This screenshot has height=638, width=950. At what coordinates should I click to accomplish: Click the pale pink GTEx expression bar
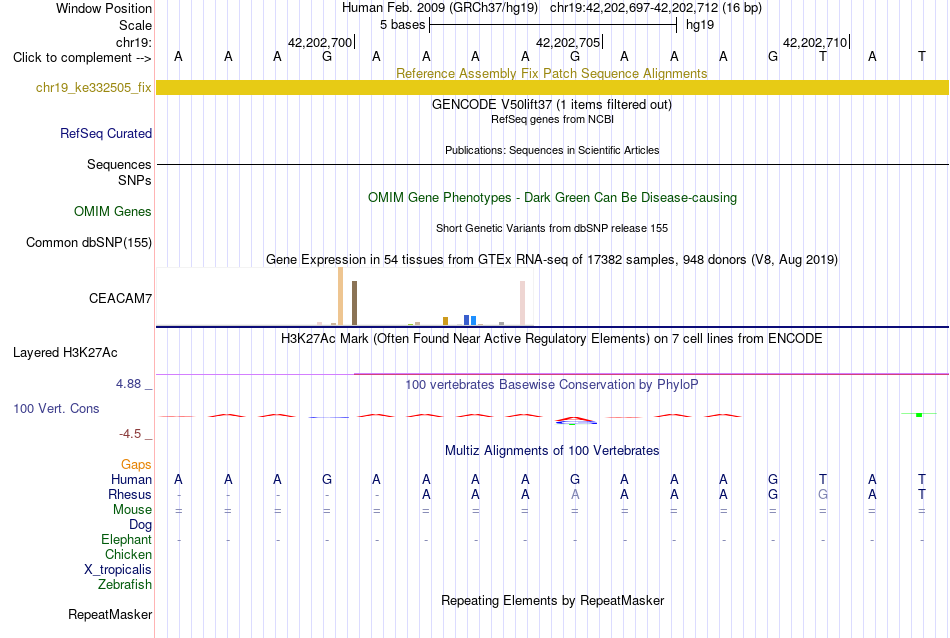click(522, 303)
